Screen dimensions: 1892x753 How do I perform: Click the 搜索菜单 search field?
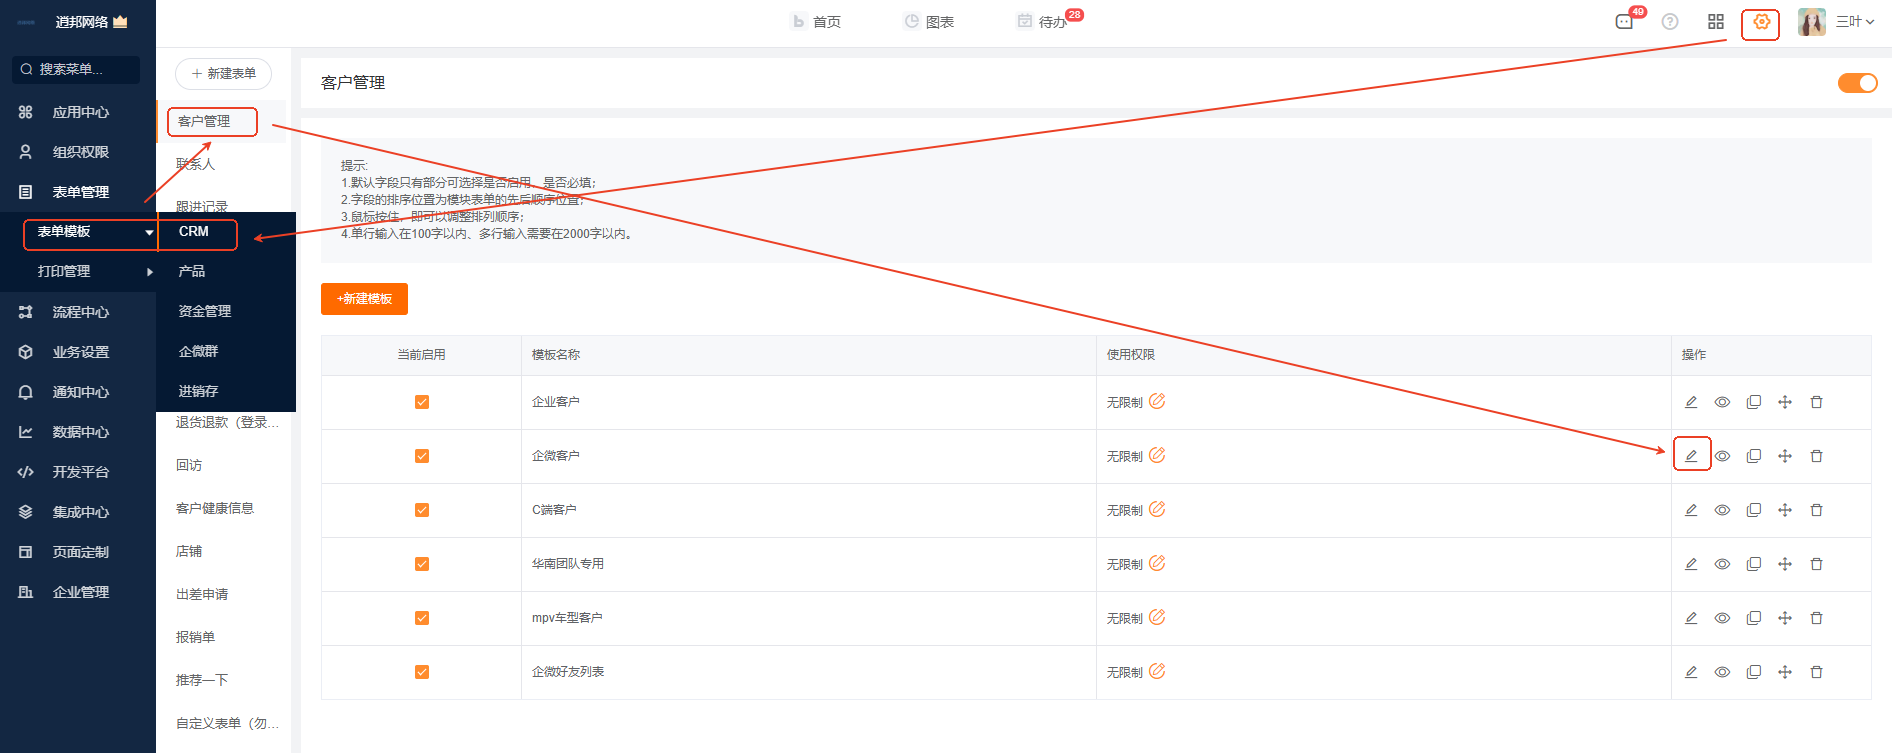pyautogui.click(x=76, y=70)
